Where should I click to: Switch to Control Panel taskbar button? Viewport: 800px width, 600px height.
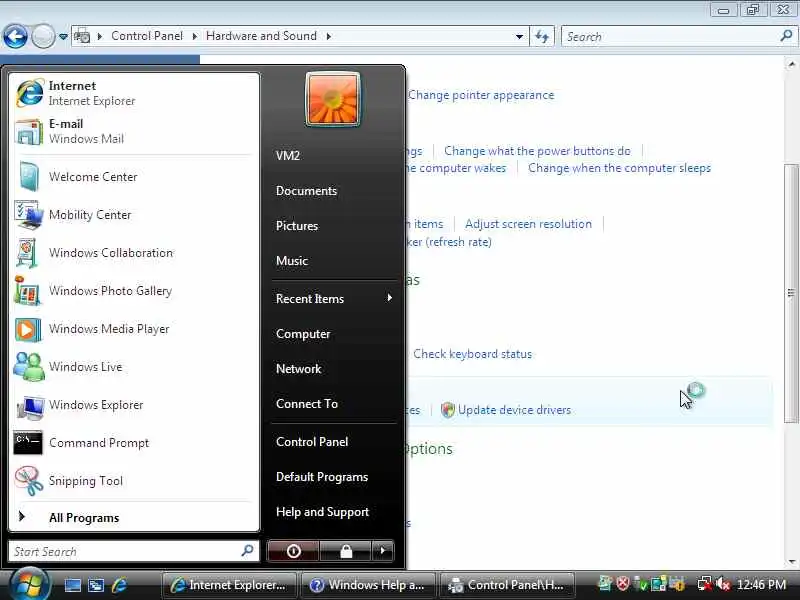tap(508, 585)
